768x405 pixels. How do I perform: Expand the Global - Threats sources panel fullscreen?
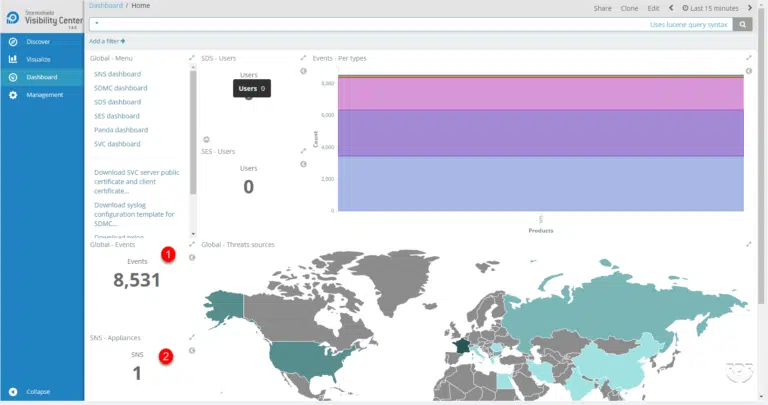point(749,244)
